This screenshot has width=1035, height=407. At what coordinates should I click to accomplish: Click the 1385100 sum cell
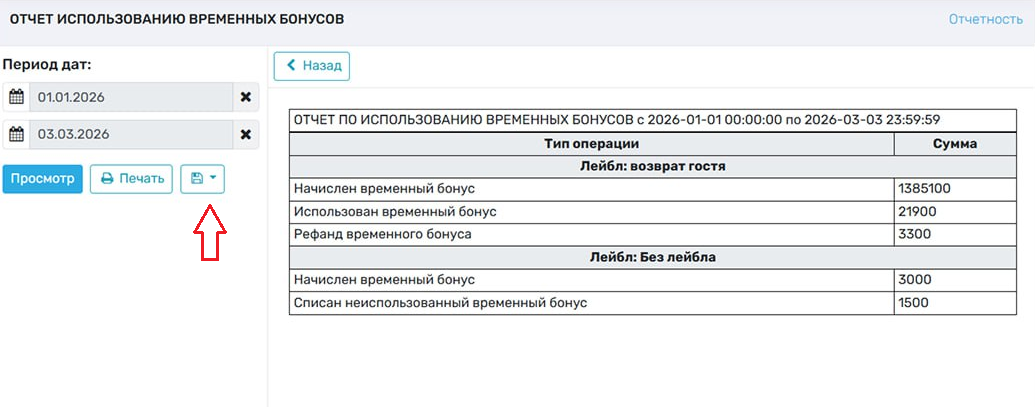click(954, 189)
